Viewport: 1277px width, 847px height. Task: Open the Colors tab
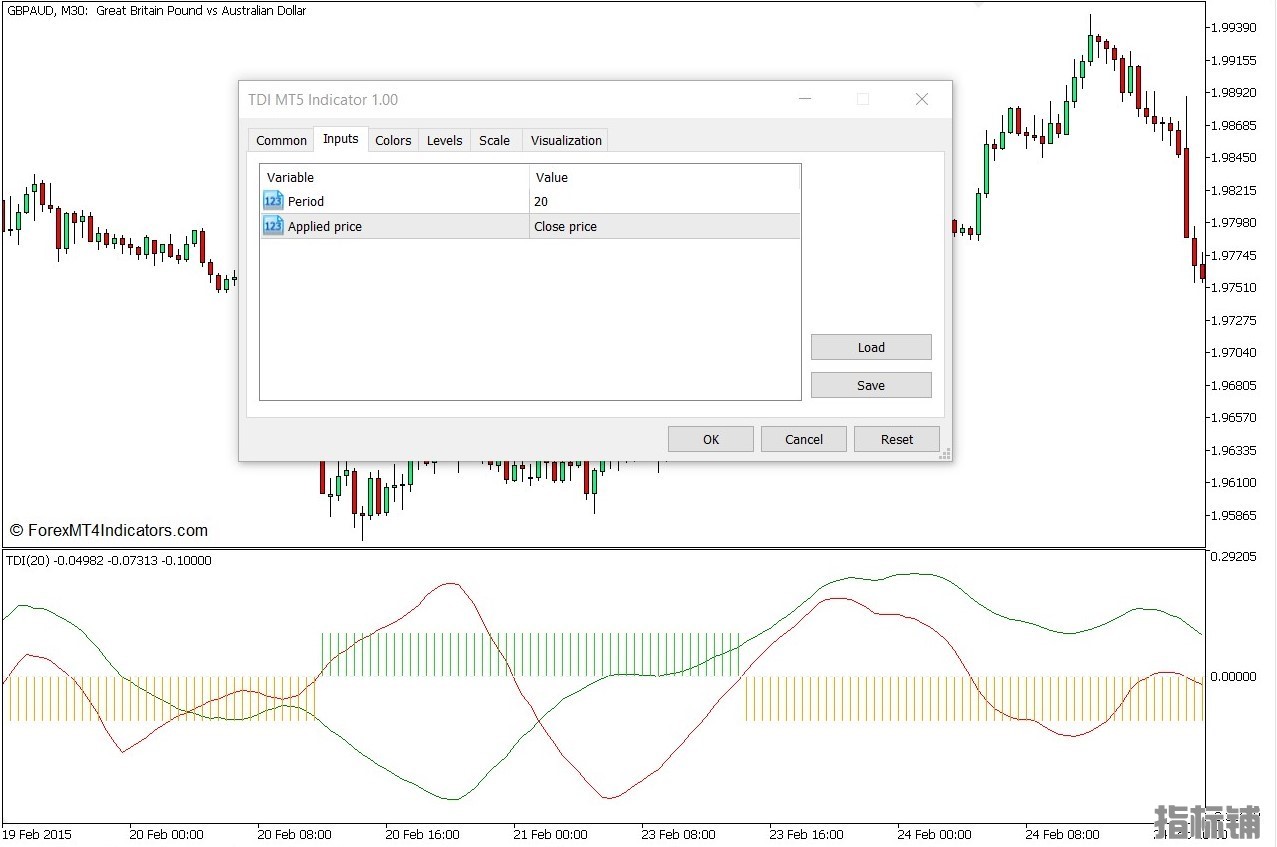pos(393,140)
